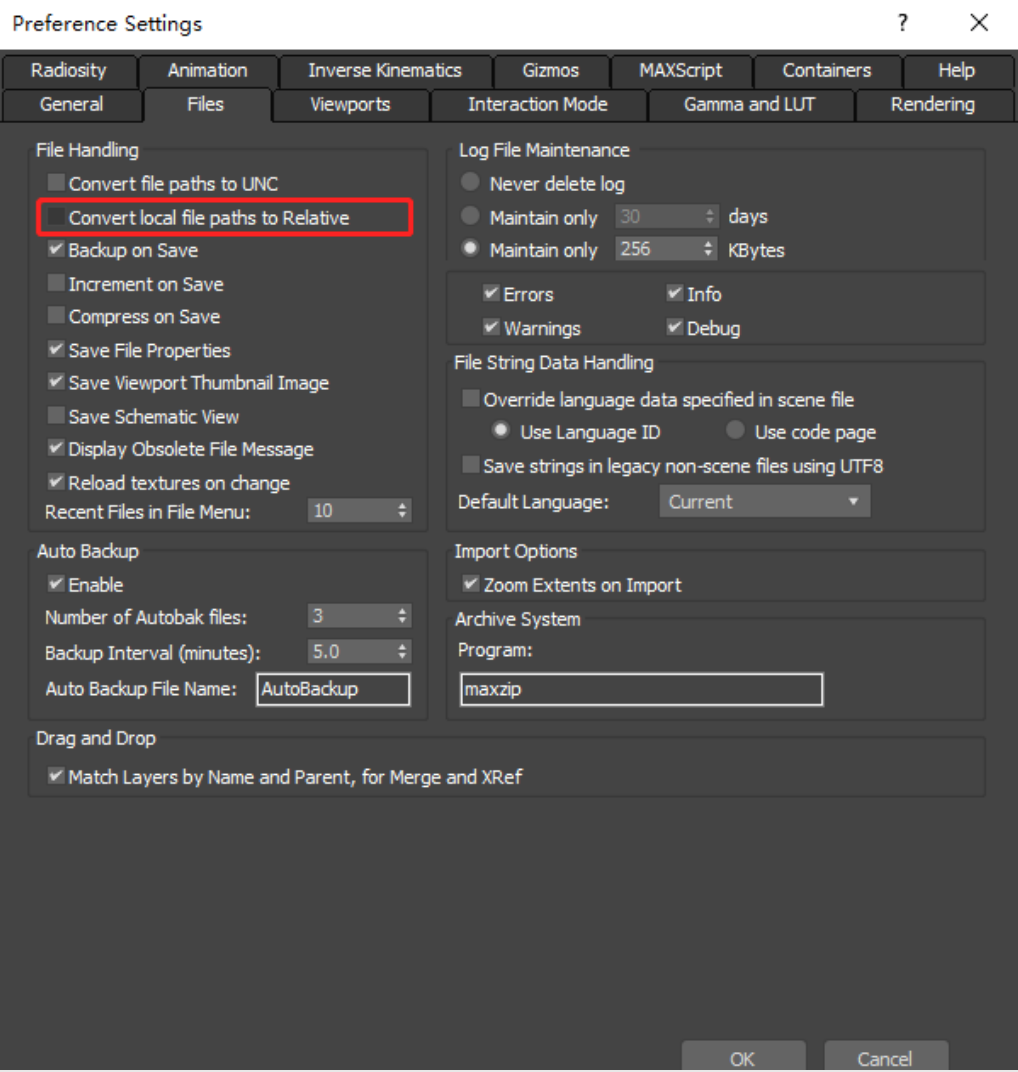Click the Cancel button

(886, 1058)
